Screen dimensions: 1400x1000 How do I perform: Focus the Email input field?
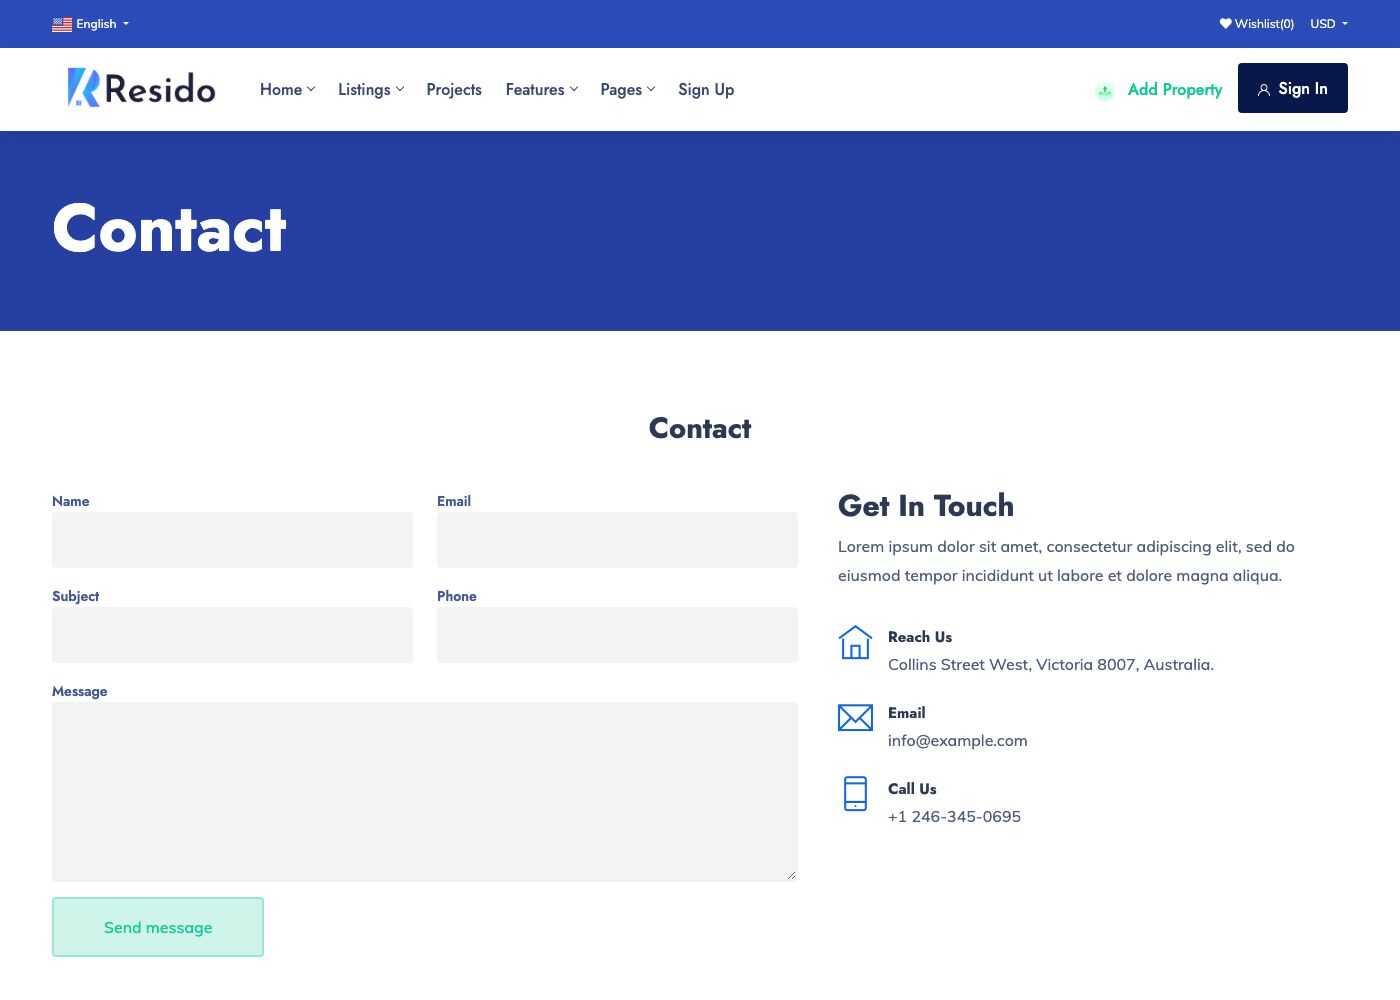click(x=617, y=540)
